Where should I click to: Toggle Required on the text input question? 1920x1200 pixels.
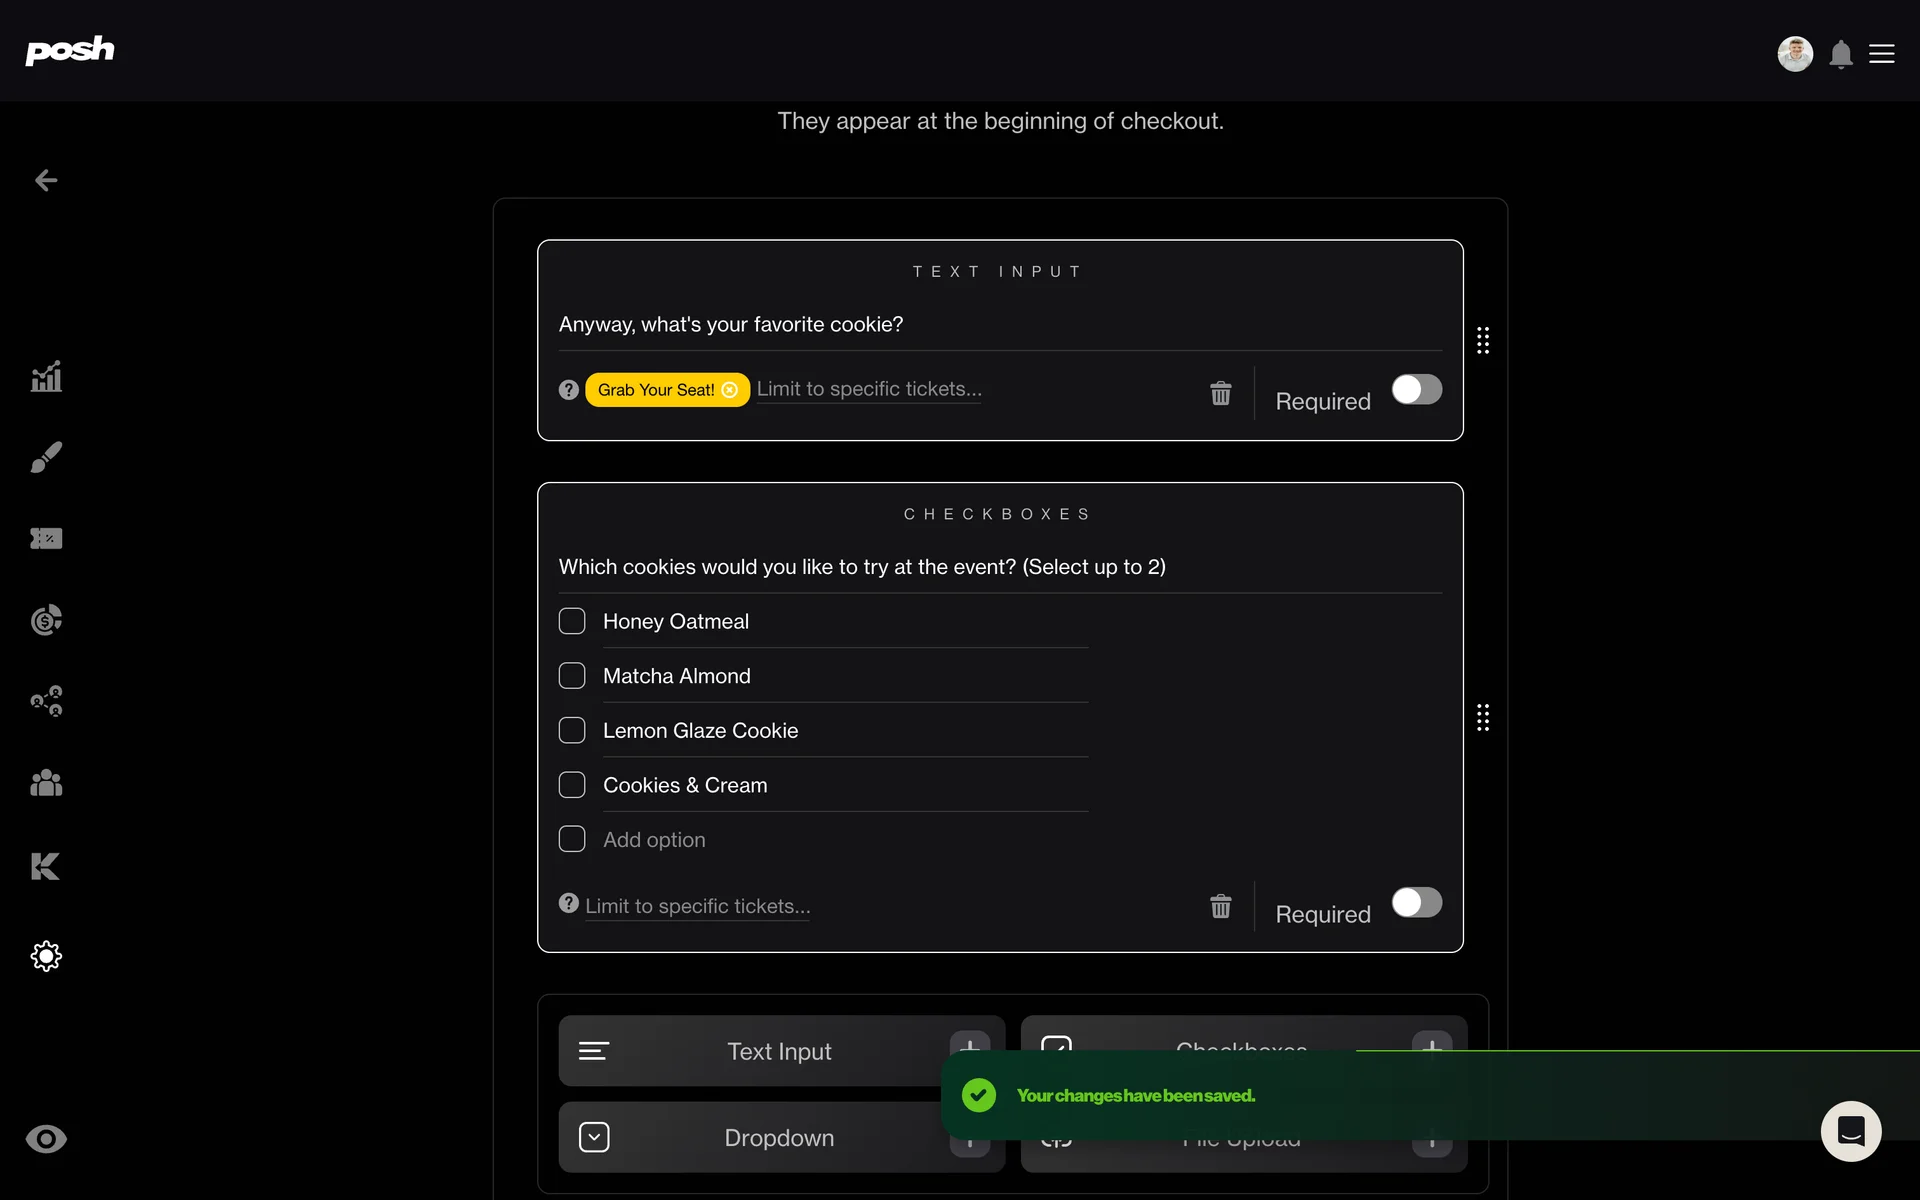pyautogui.click(x=1416, y=390)
